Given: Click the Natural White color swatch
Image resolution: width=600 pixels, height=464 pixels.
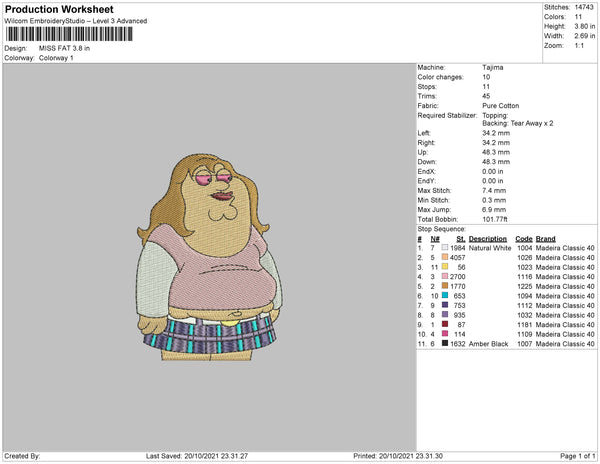Looking at the screenshot, I should click(x=444, y=249).
